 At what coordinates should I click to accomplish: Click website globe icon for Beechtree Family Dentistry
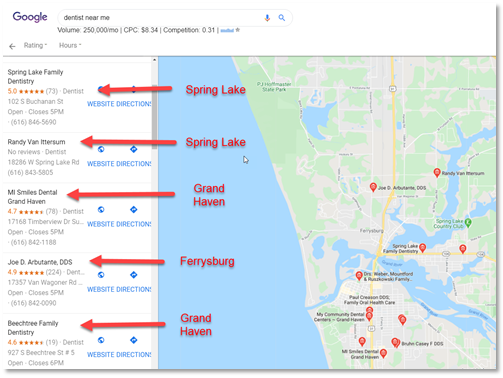(x=101, y=340)
